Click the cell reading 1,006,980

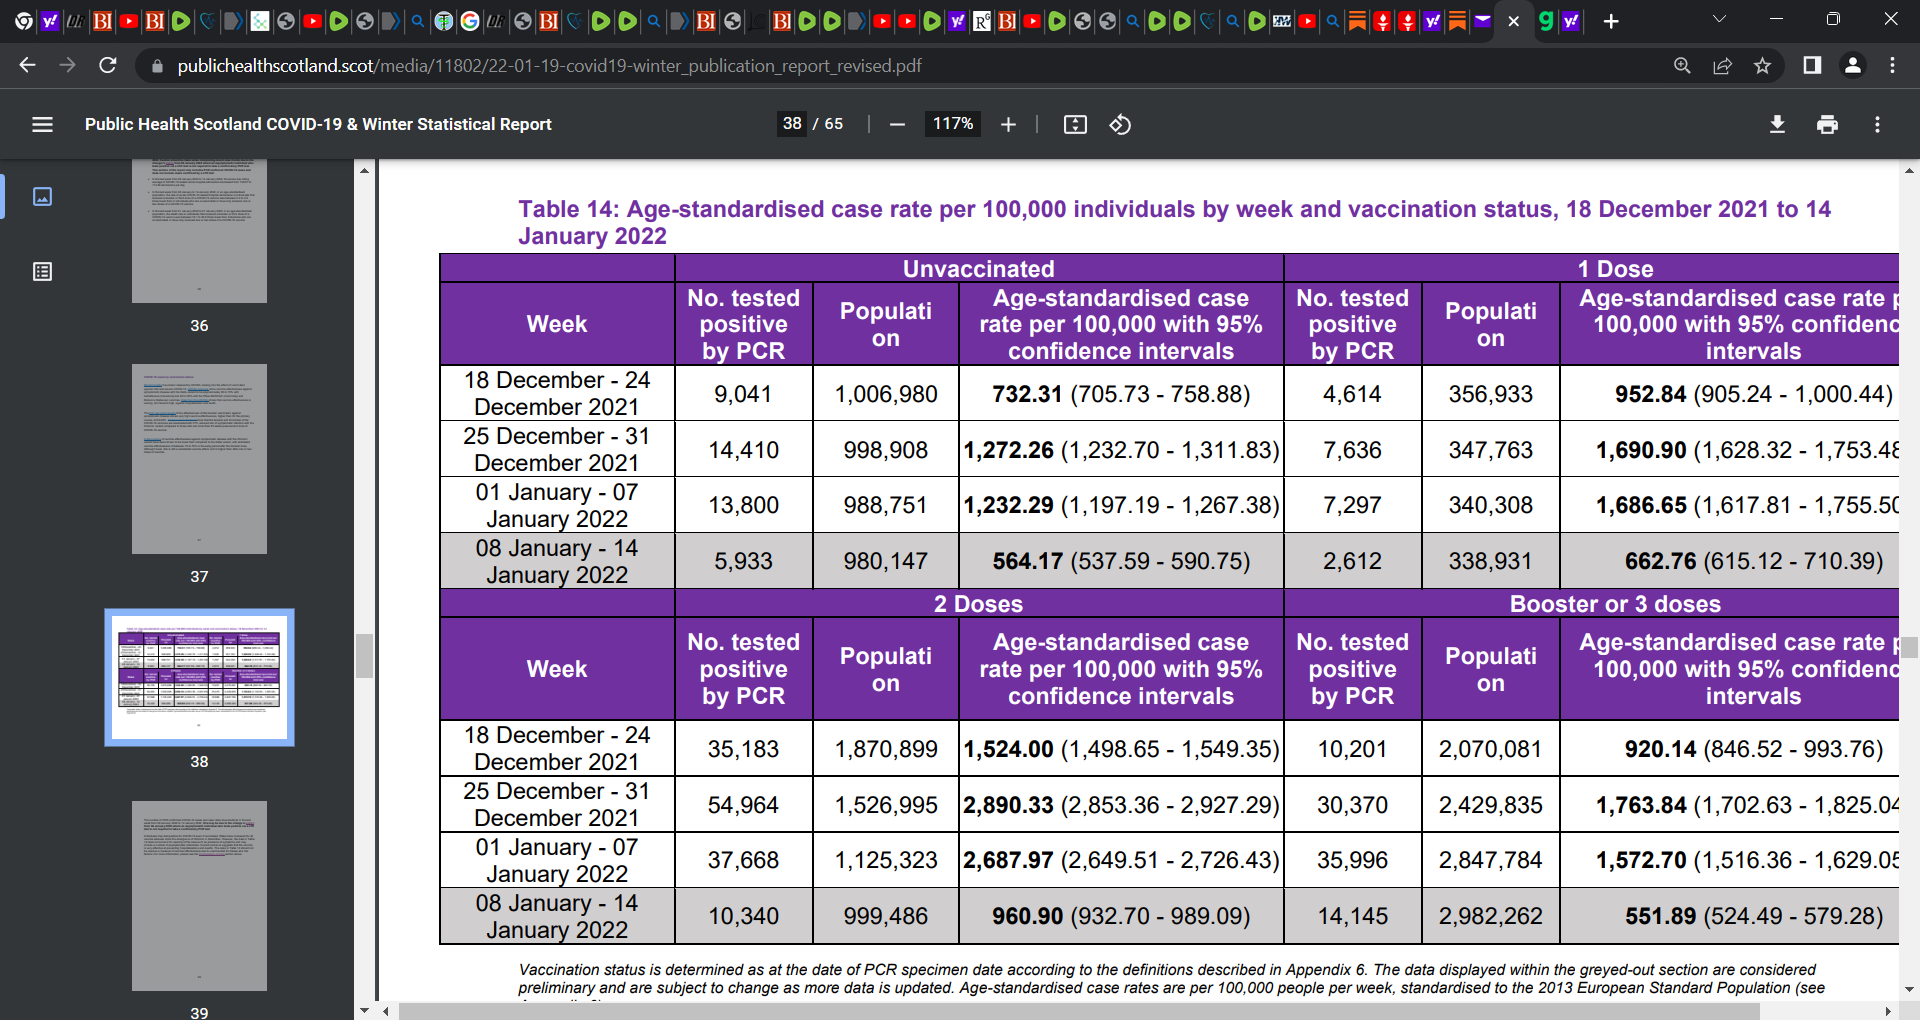886,394
